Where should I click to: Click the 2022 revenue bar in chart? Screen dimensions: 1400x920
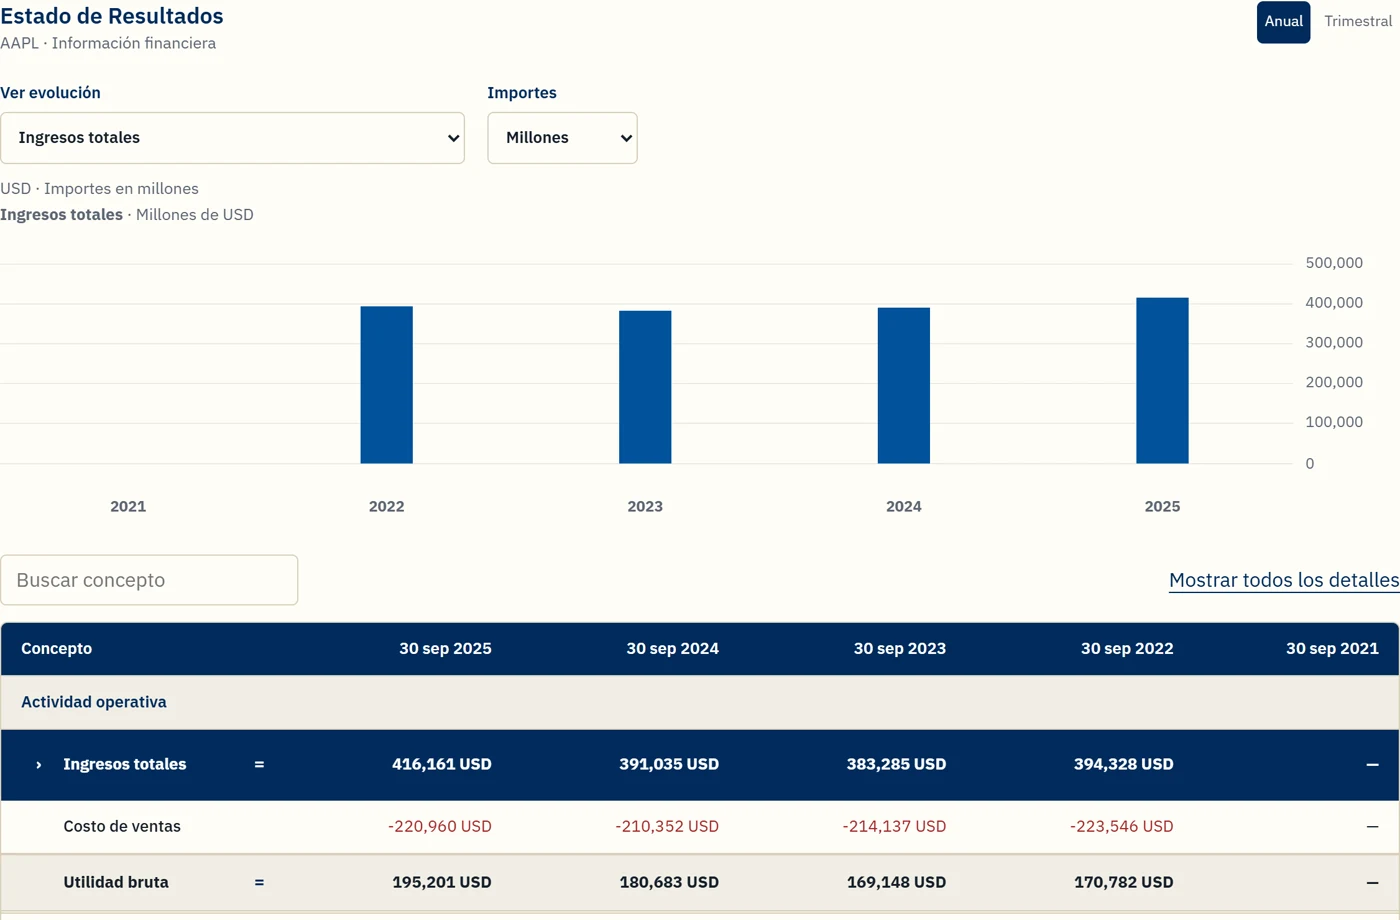click(387, 385)
